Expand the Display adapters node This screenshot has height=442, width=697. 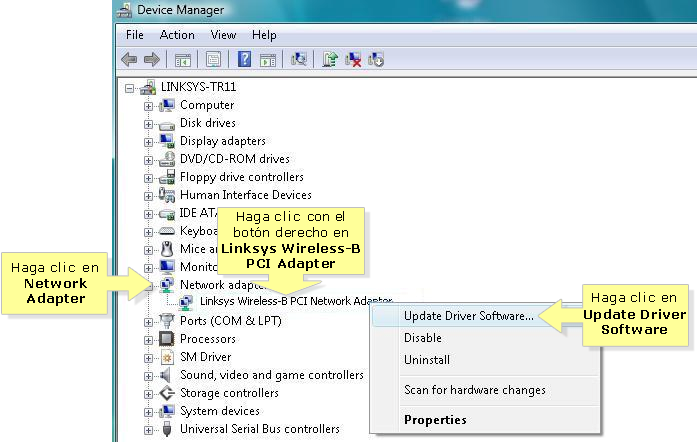click(x=148, y=142)
